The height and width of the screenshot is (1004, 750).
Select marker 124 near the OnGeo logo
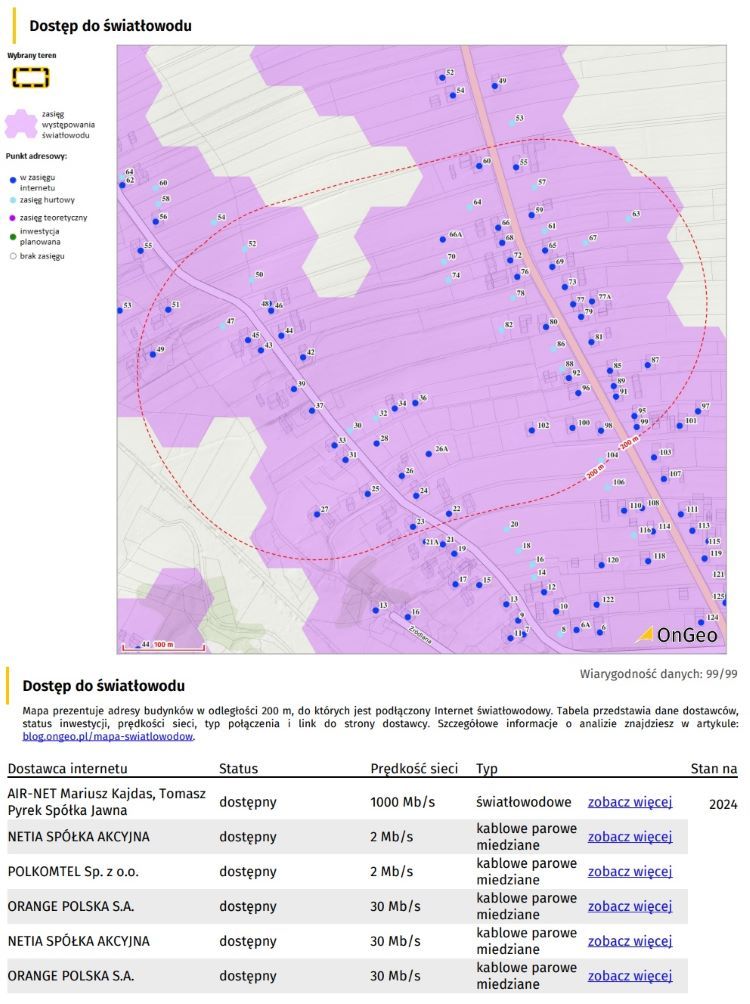click(x=701, y=622)
